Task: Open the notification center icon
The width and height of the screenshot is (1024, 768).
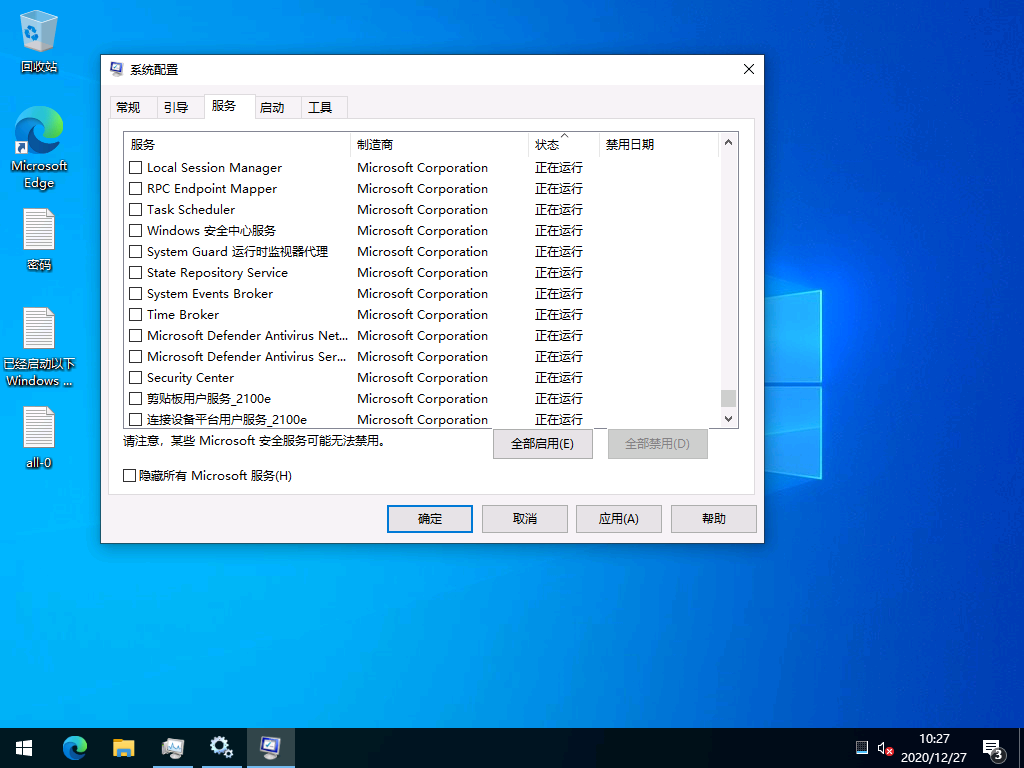Action: (994, 750)
